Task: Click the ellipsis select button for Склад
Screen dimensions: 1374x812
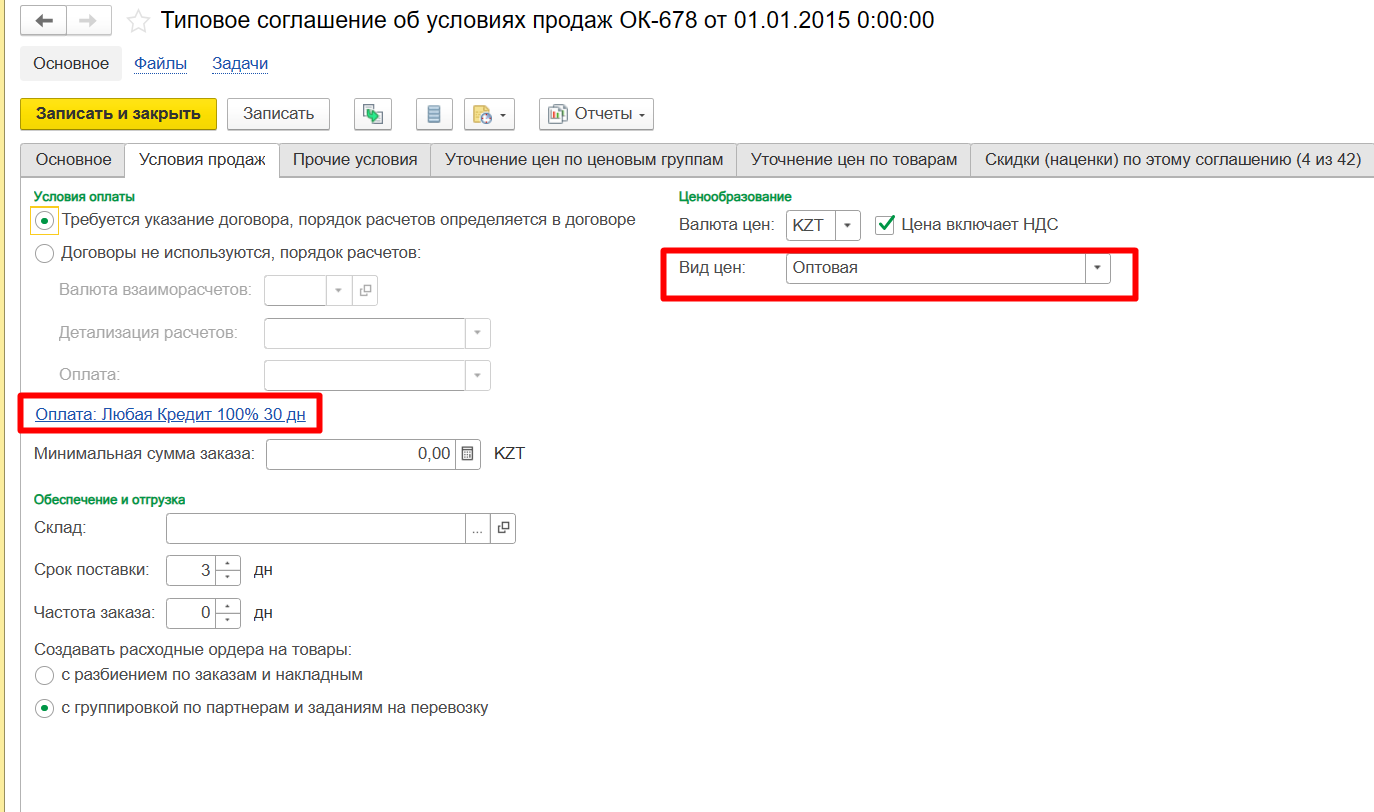Action: 478,528
